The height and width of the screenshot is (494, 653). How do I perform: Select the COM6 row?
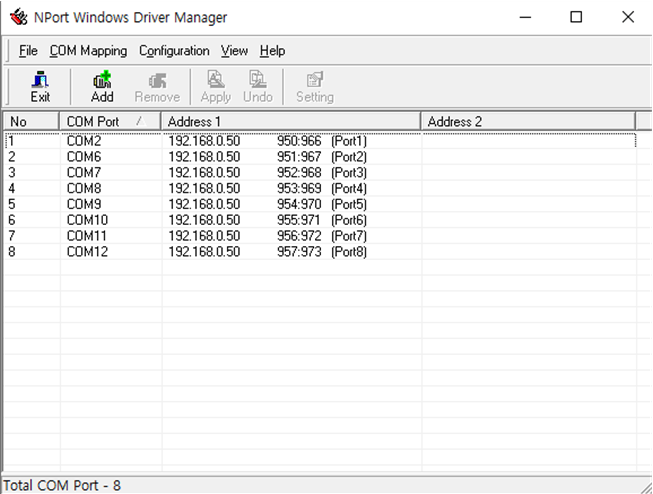coord(320,157)
